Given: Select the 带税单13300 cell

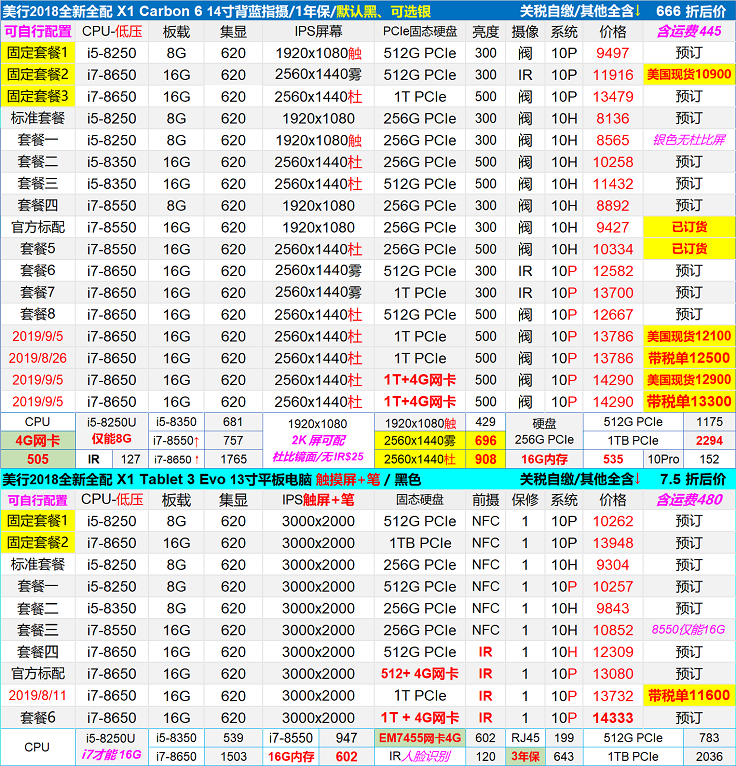Looking at the screenshot, I should pos(689,401).
